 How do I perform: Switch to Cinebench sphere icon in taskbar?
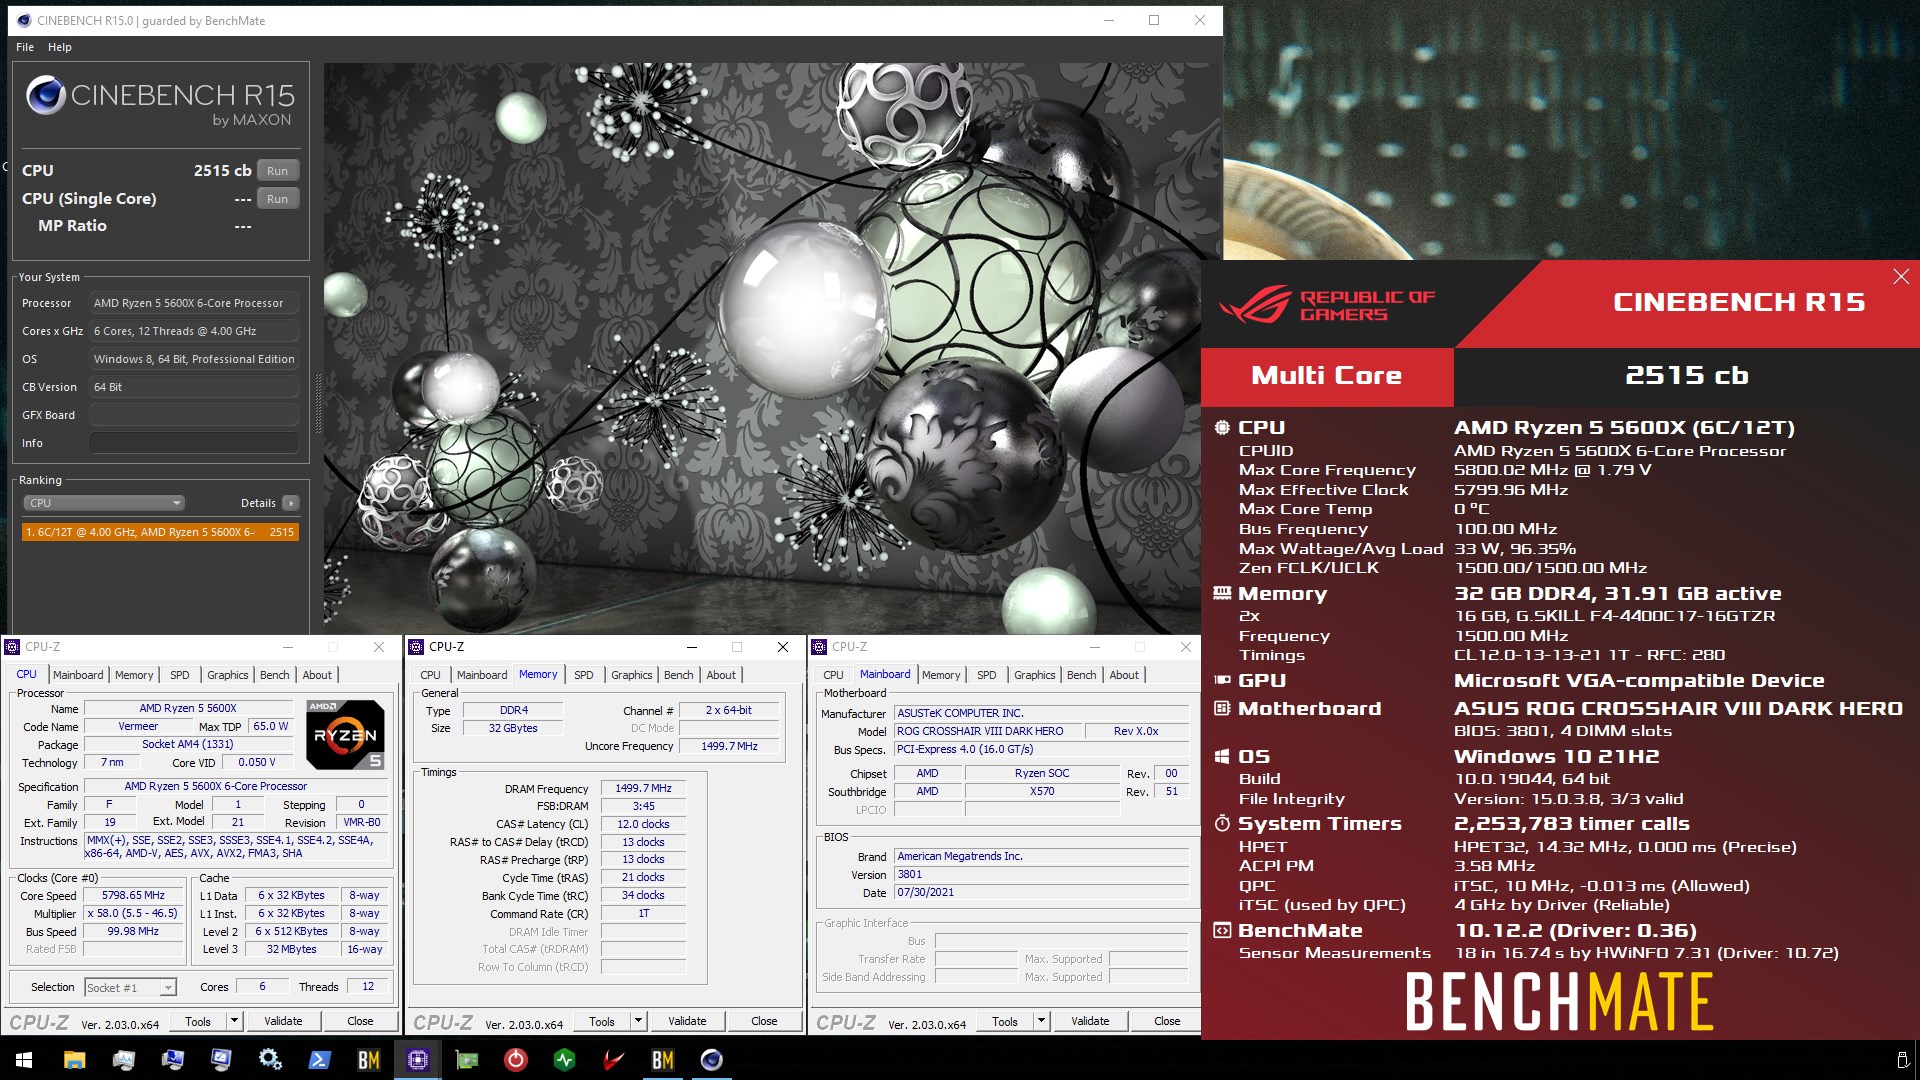[x=711, y=1060]
